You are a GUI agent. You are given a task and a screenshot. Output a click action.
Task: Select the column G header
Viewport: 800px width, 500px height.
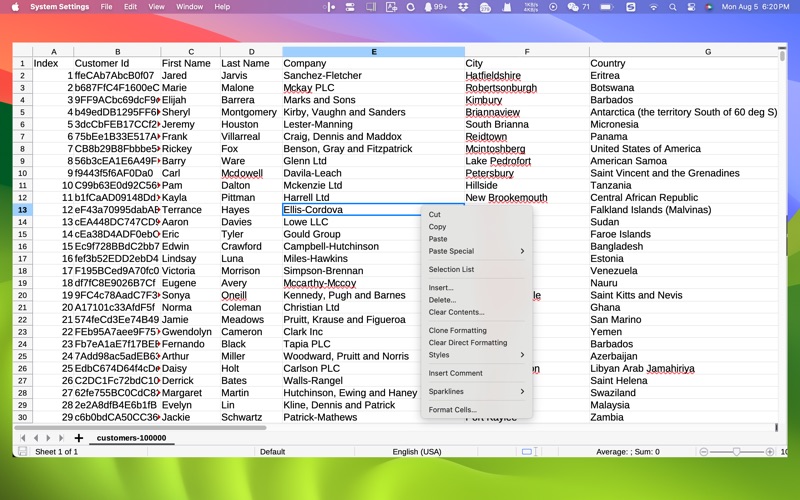coord(707,51)
